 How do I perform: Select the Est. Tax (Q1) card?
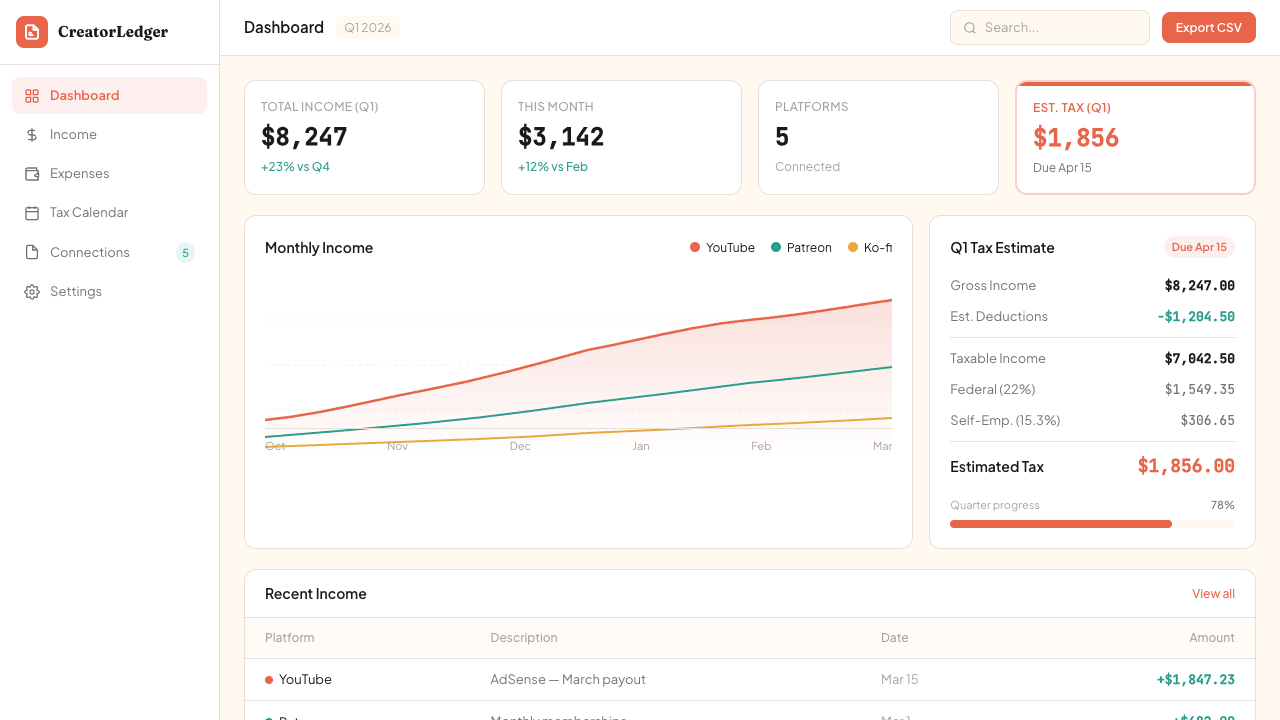(1135, 137)
